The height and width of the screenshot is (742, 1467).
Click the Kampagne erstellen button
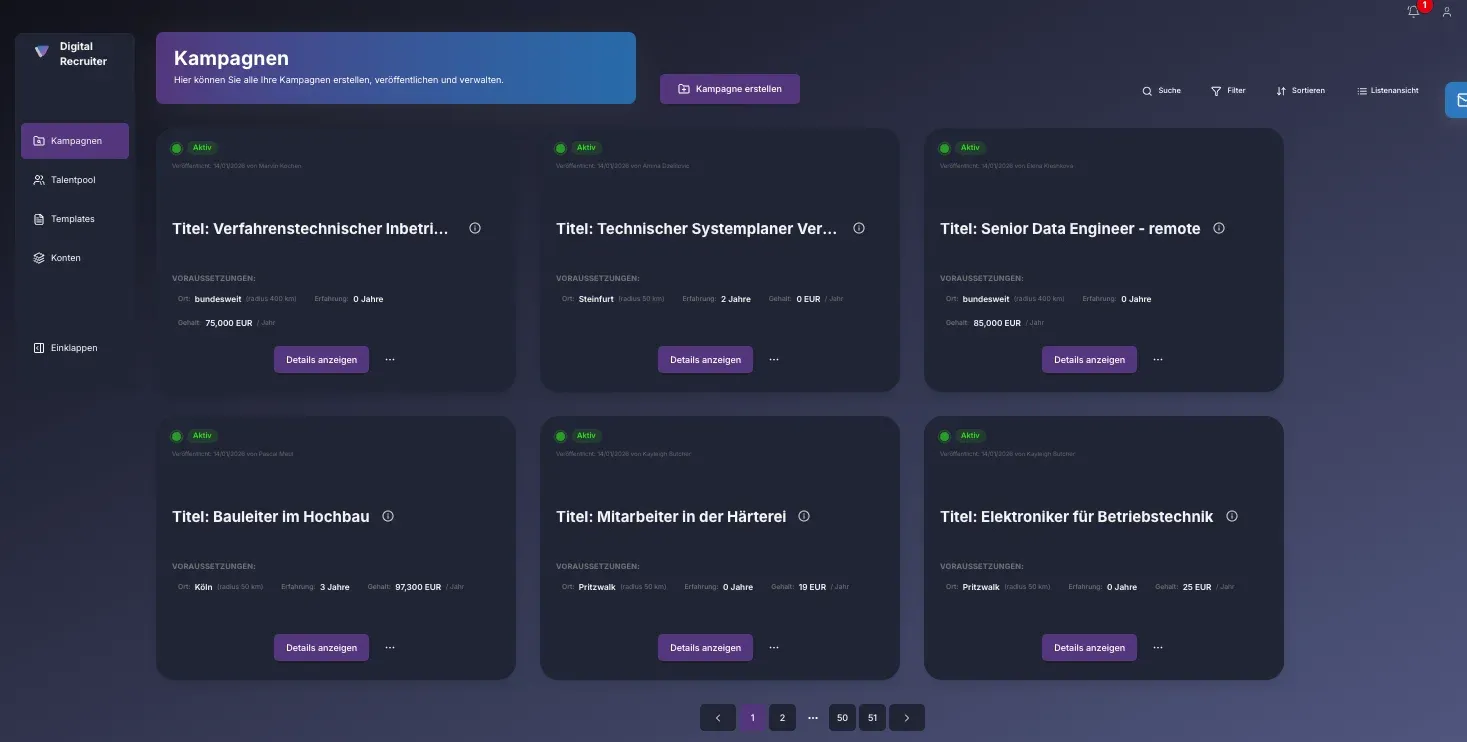[729, 88]
